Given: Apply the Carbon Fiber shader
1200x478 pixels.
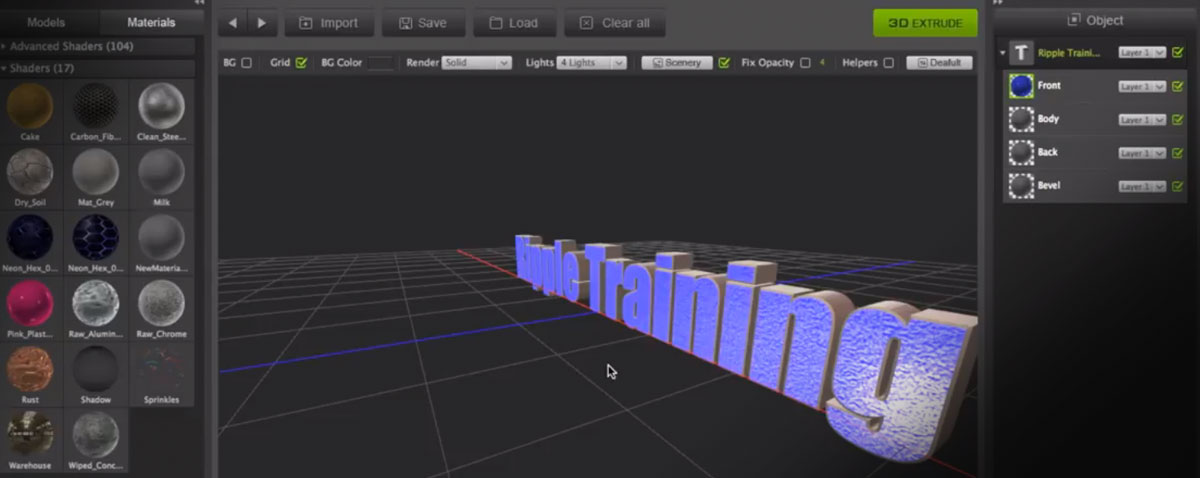Looking at the screenshot, I should (96, 105).
